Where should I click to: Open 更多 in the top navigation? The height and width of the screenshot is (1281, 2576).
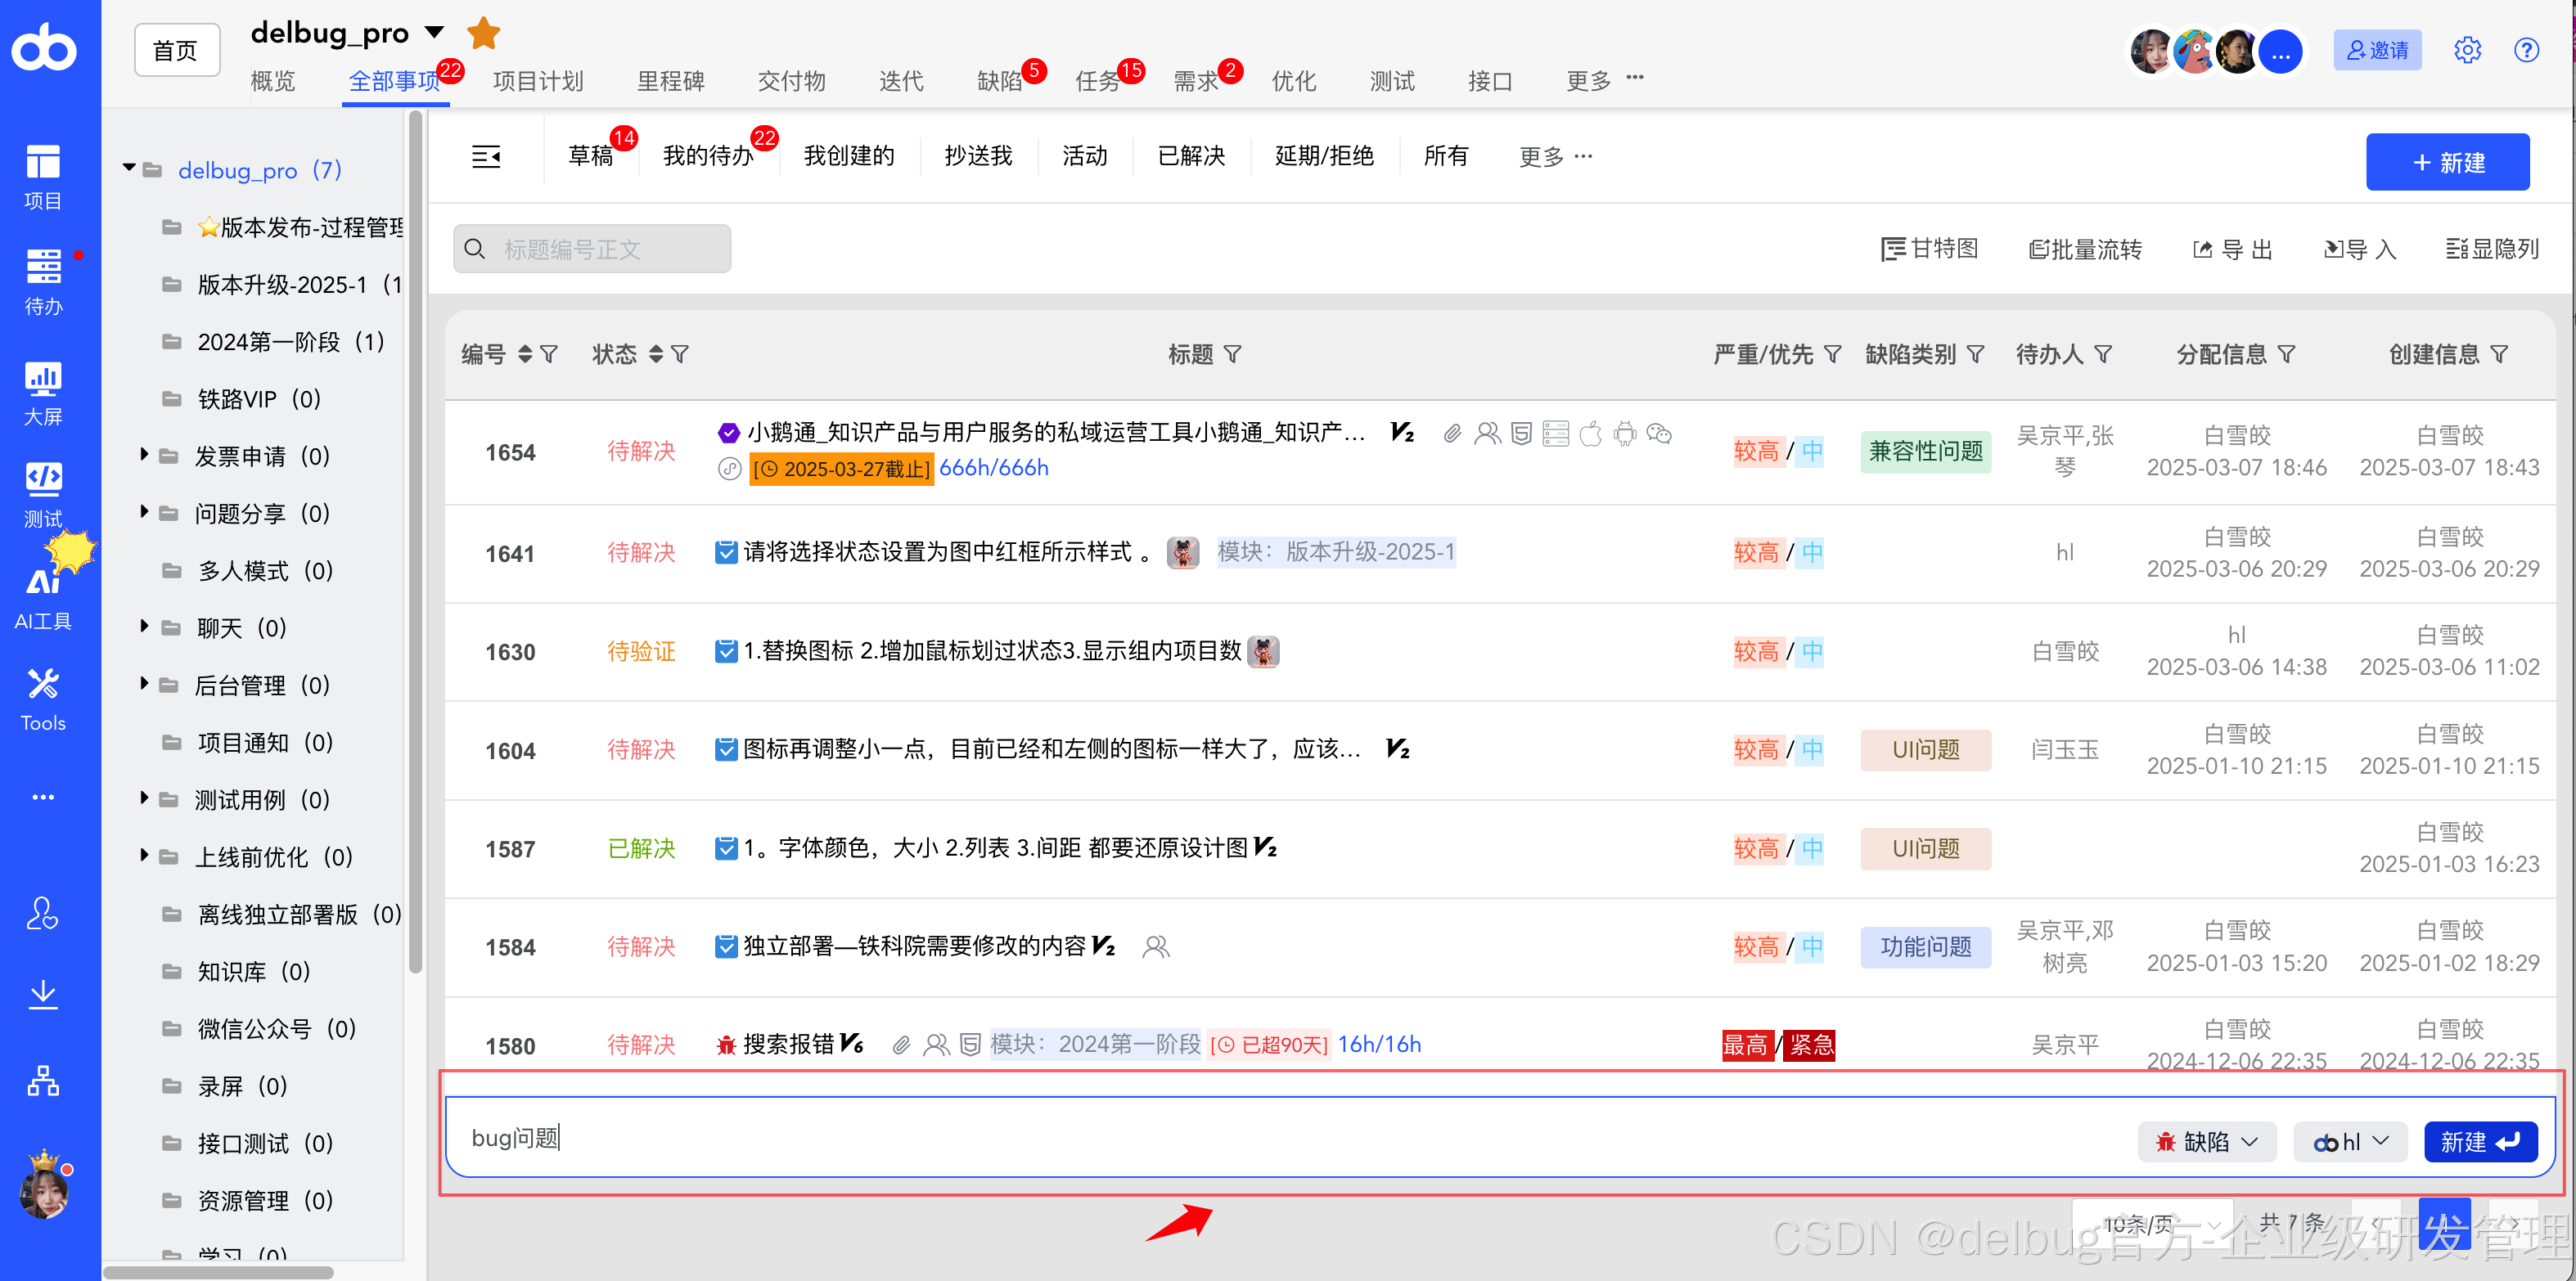1603,80
